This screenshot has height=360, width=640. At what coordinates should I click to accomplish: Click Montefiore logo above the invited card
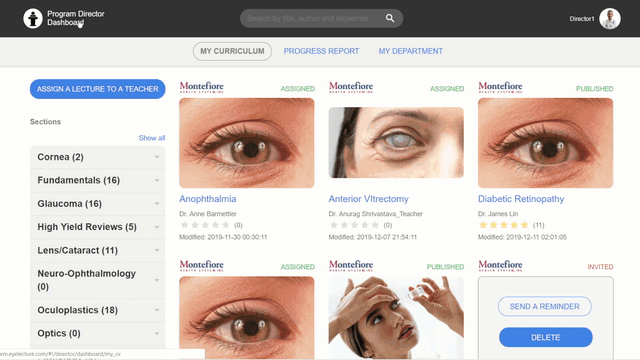click(x=500, y=266)
